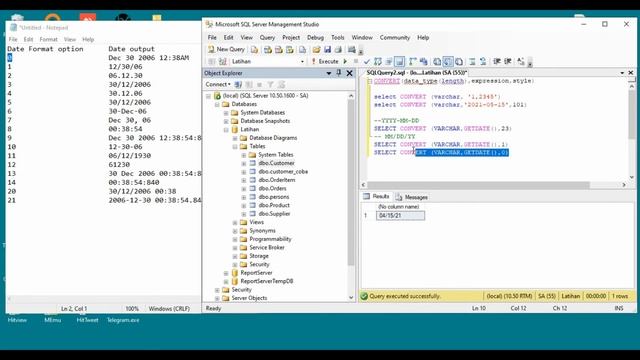This screenshot has width=640, height=360.
Task: Toggle Include Actual Execution Plan icon
Action: click(413, 62)
